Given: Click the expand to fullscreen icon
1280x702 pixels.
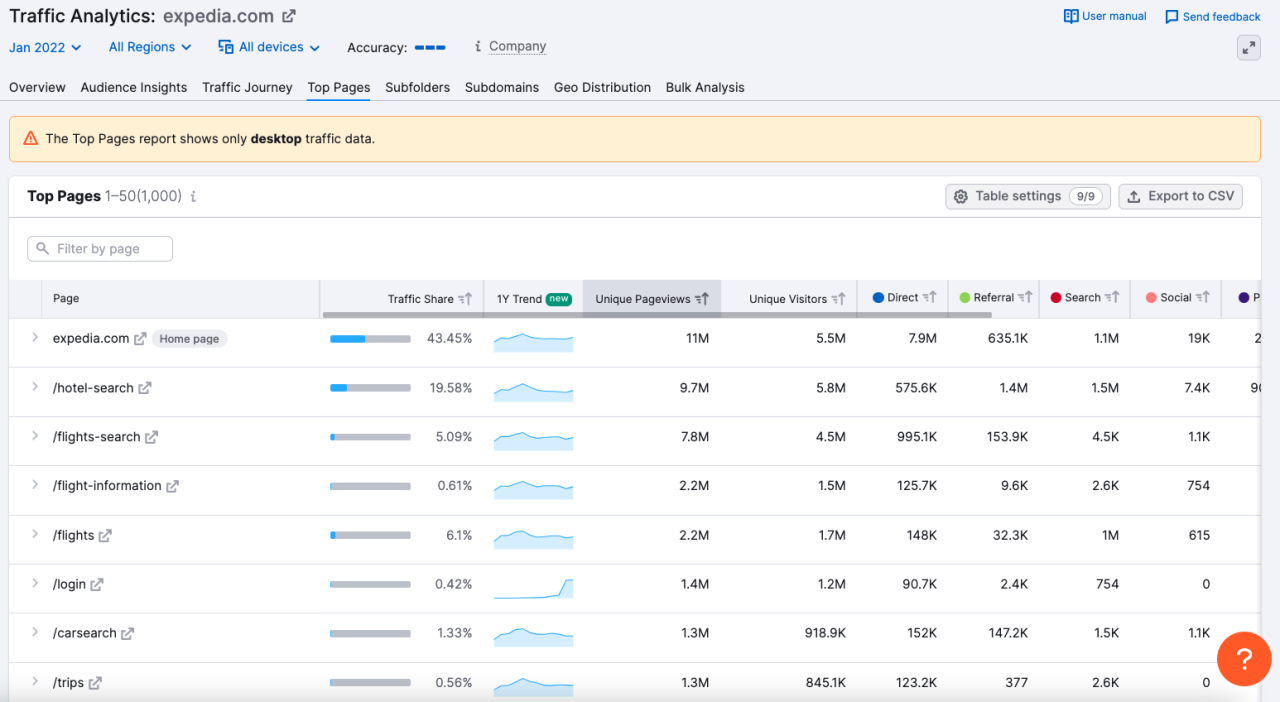Looking at the screenshot, I should click(x=1248, y=47).
